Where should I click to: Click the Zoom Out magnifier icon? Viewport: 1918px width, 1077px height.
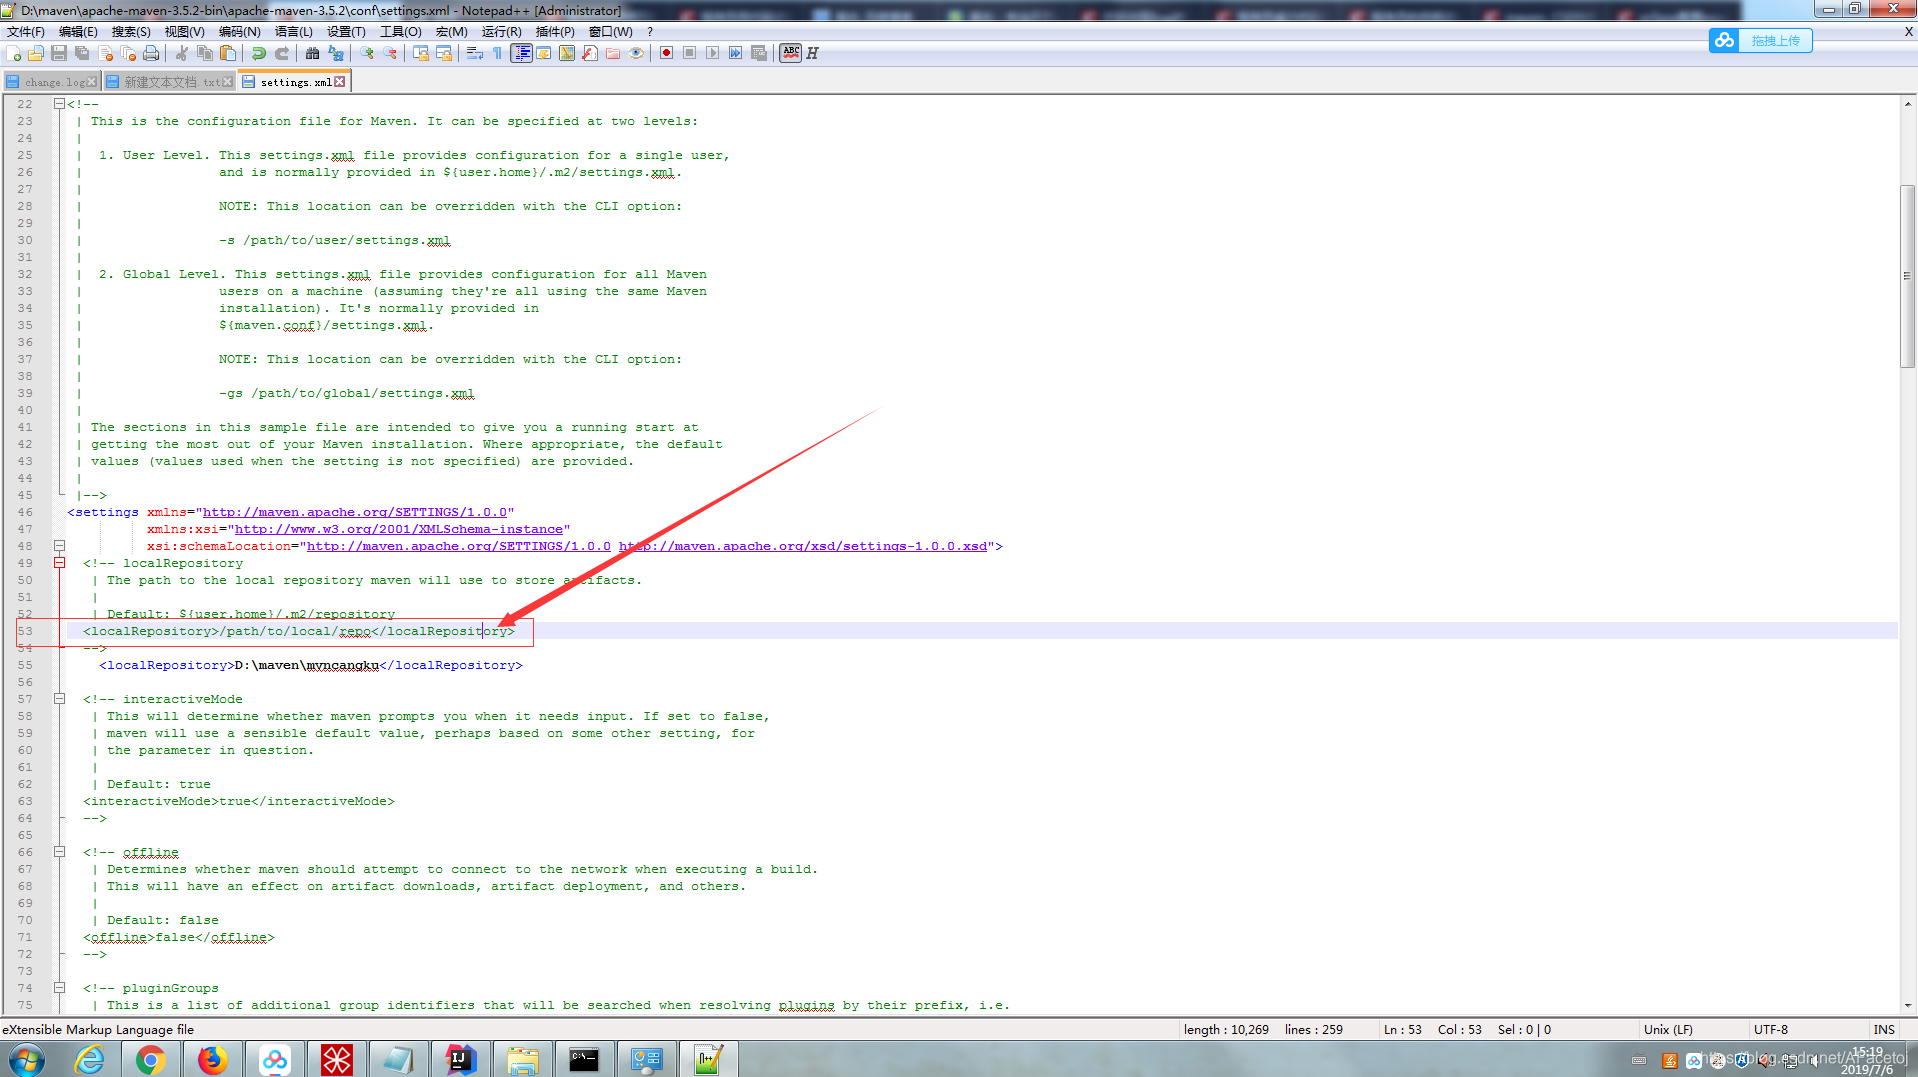[x=390, y=53]
